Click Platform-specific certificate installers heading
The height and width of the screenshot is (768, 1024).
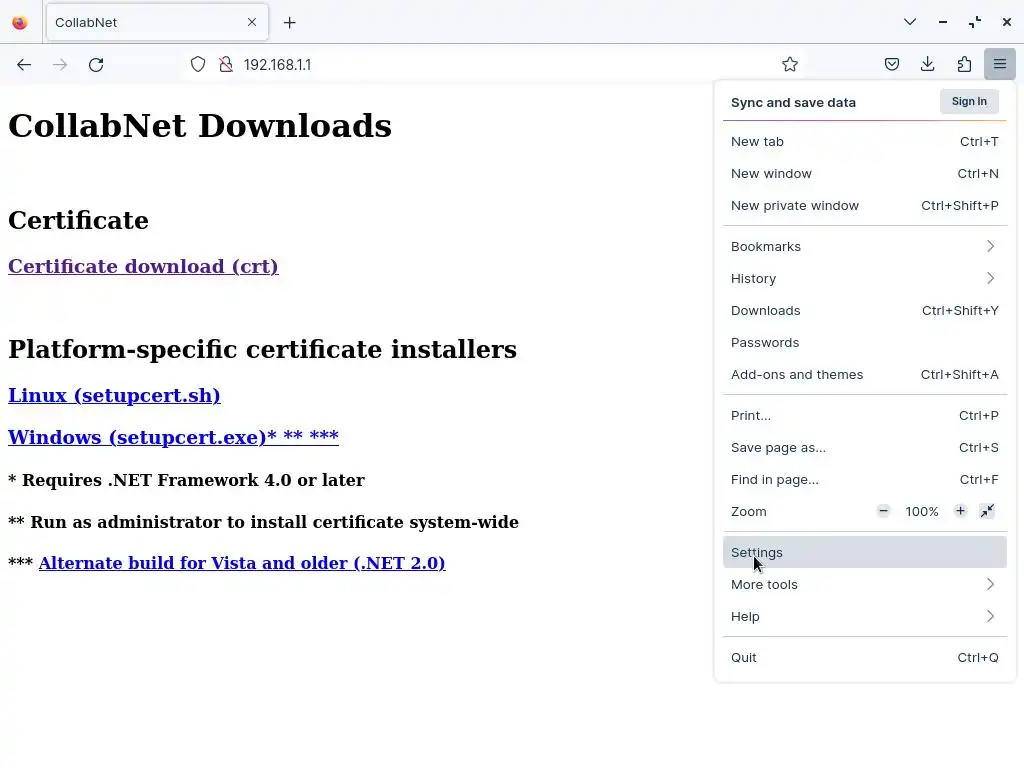pos(263,349)
